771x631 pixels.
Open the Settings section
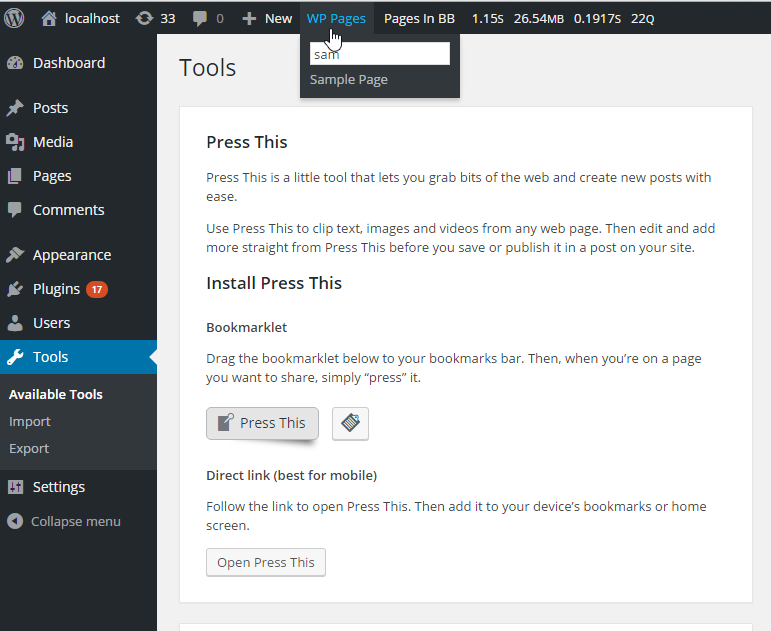coord(59,487)
